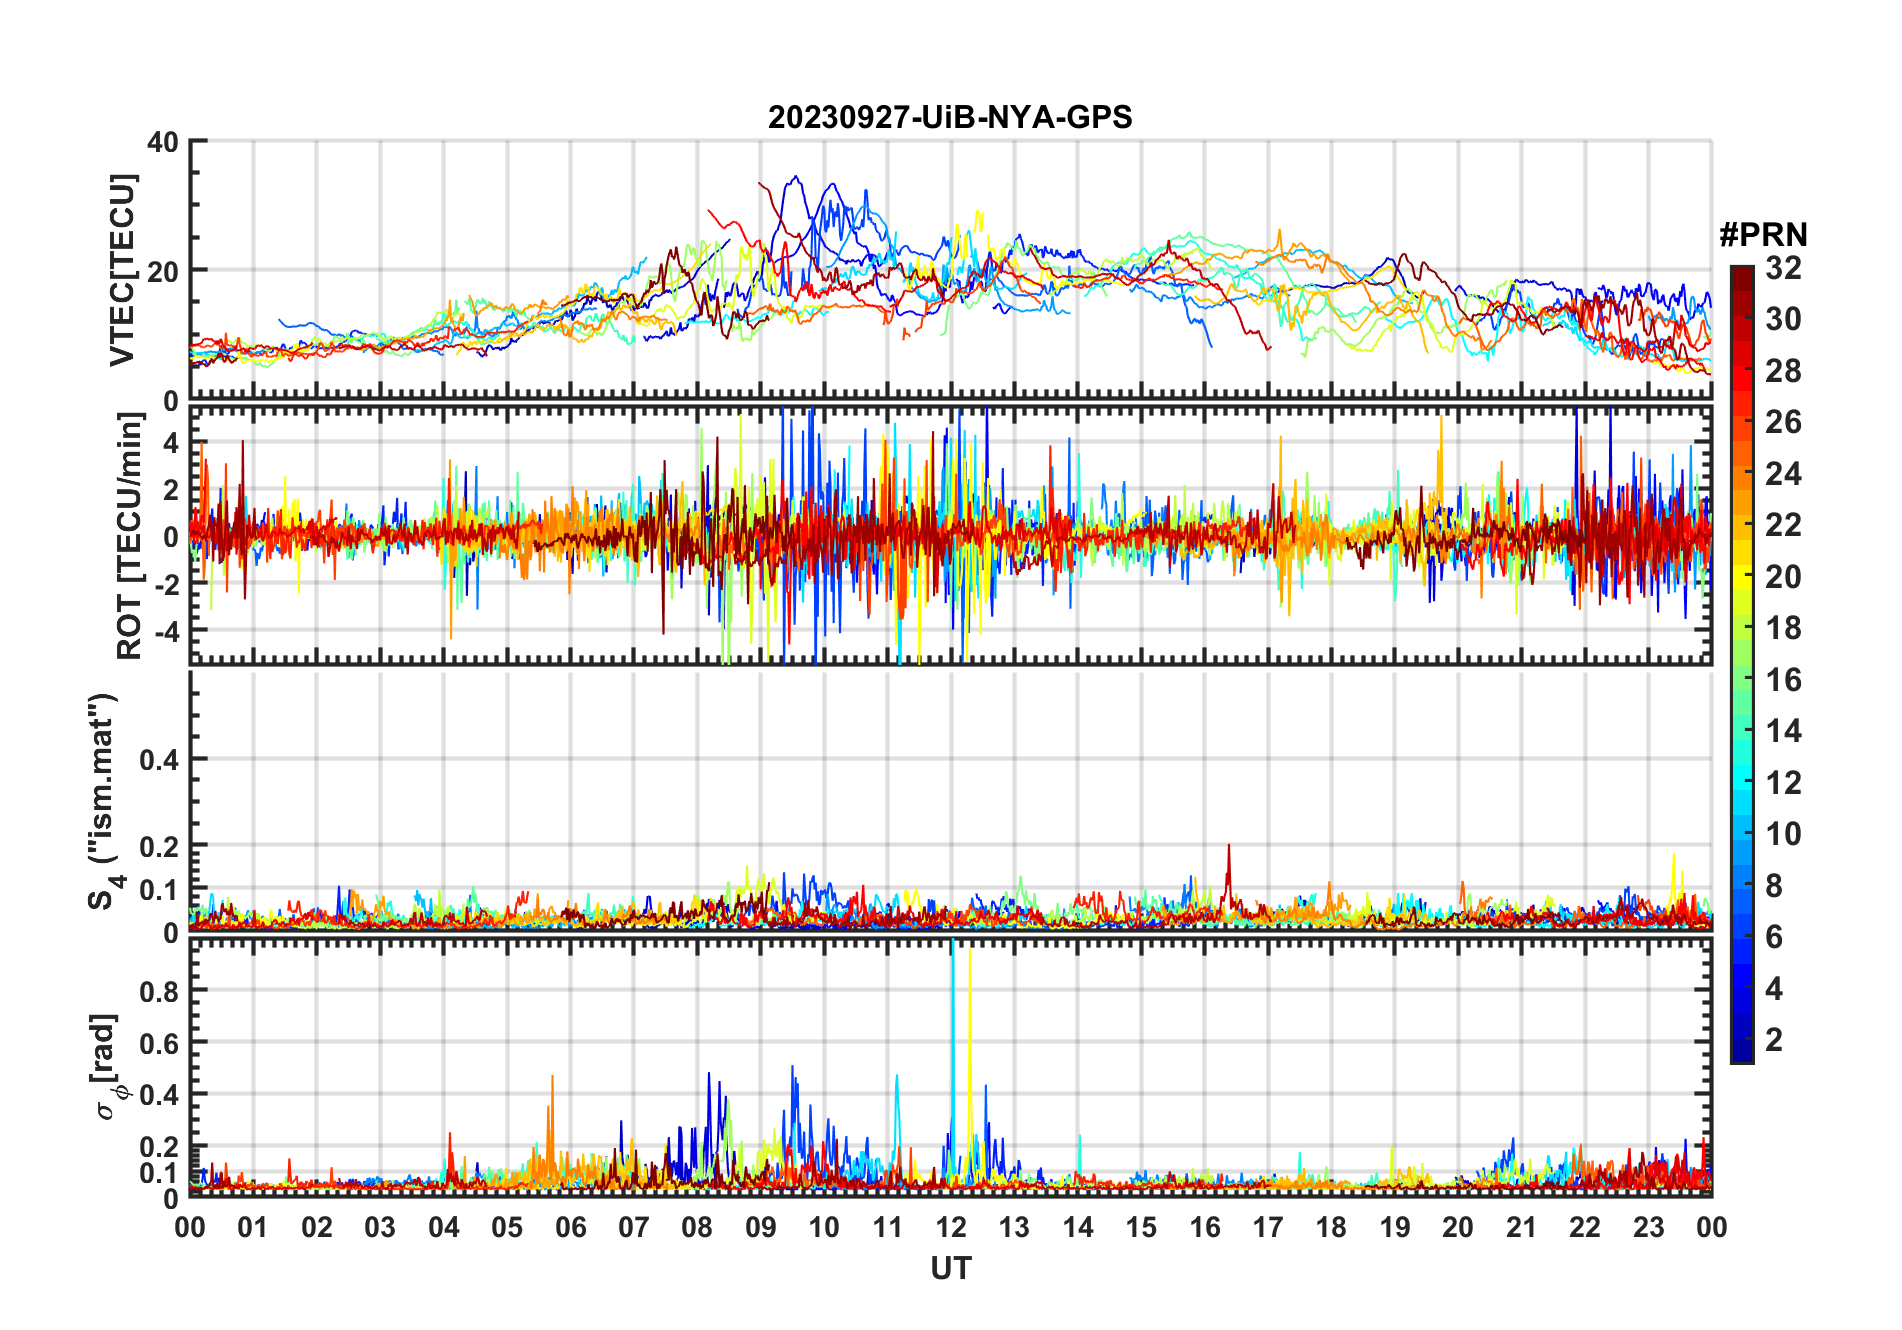This screenshot has height=1330, width=1902.
Task: Click x-axis tick label 22
Action: [x=1585, y=1228]
